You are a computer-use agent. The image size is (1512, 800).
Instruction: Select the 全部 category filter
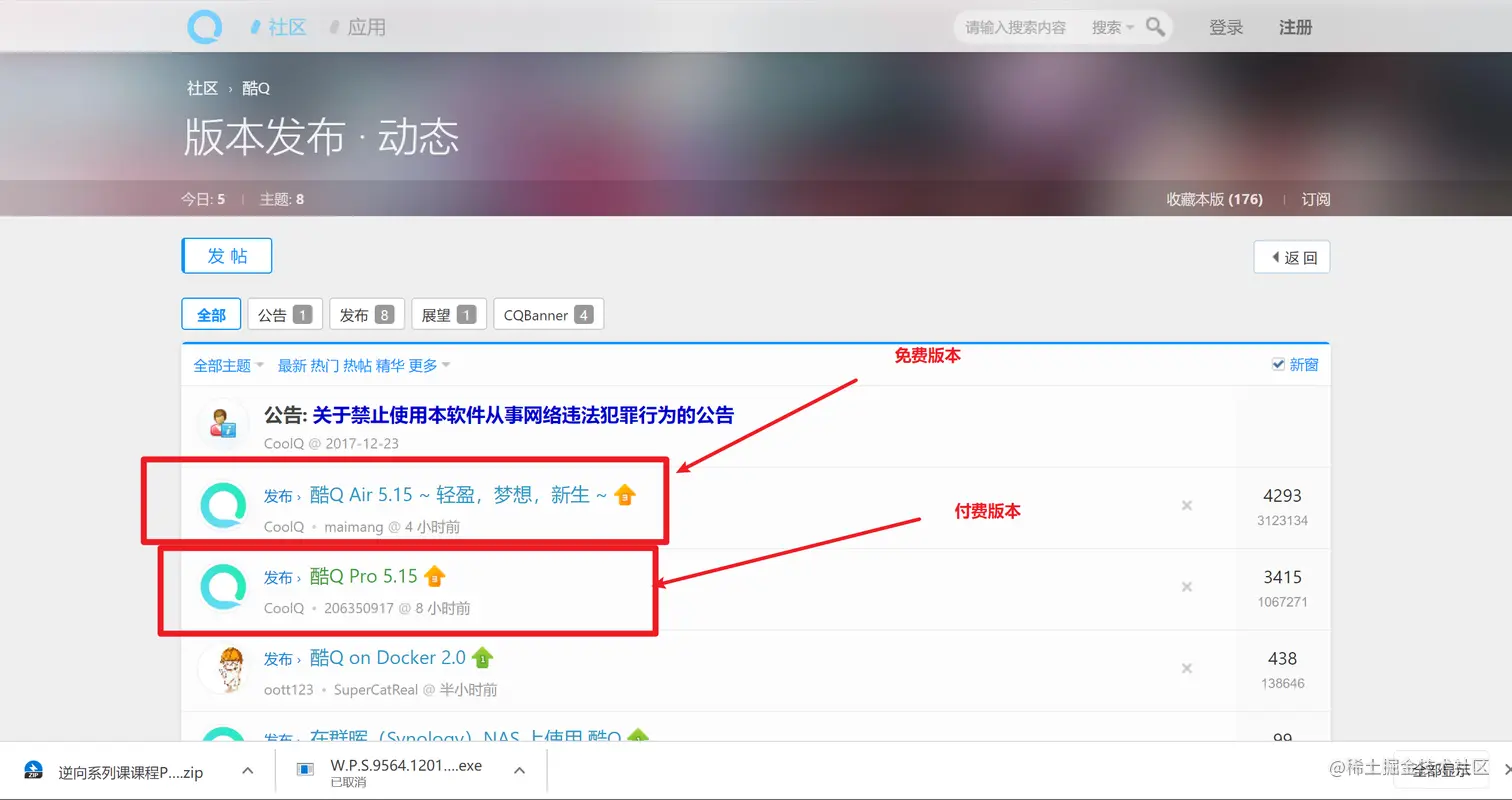(211, 314)
